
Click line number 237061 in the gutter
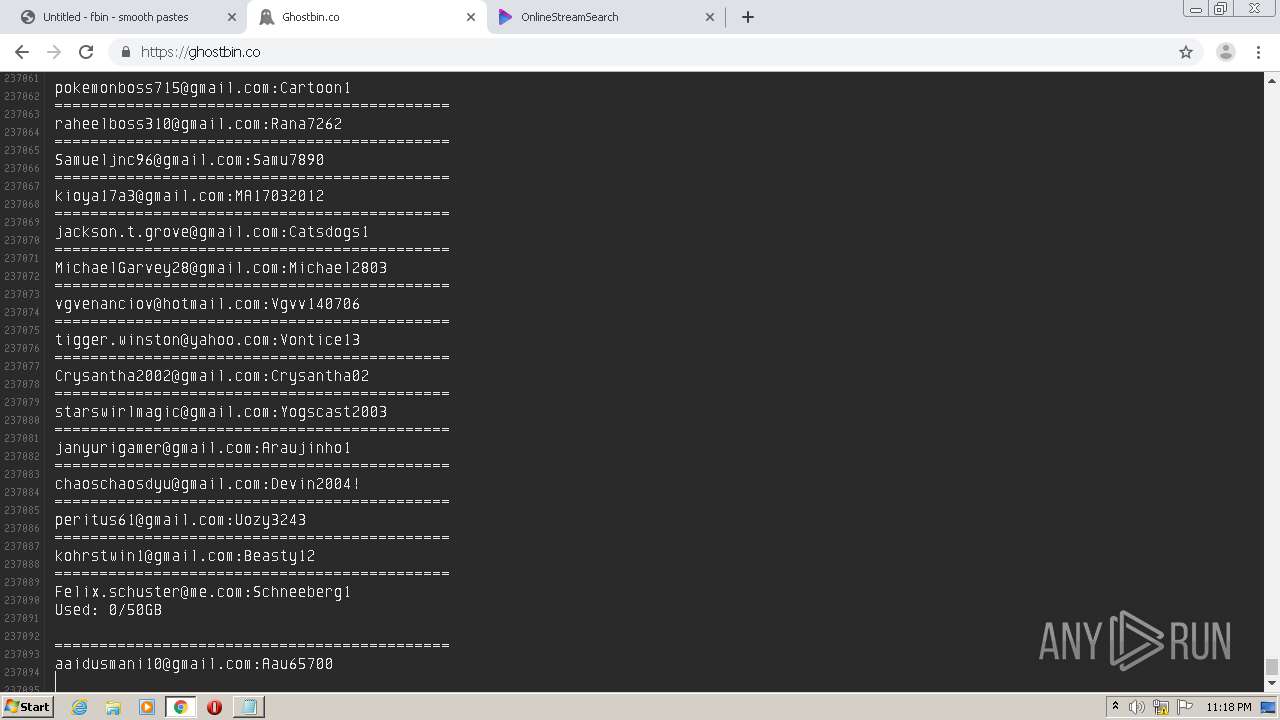point(22,78)
